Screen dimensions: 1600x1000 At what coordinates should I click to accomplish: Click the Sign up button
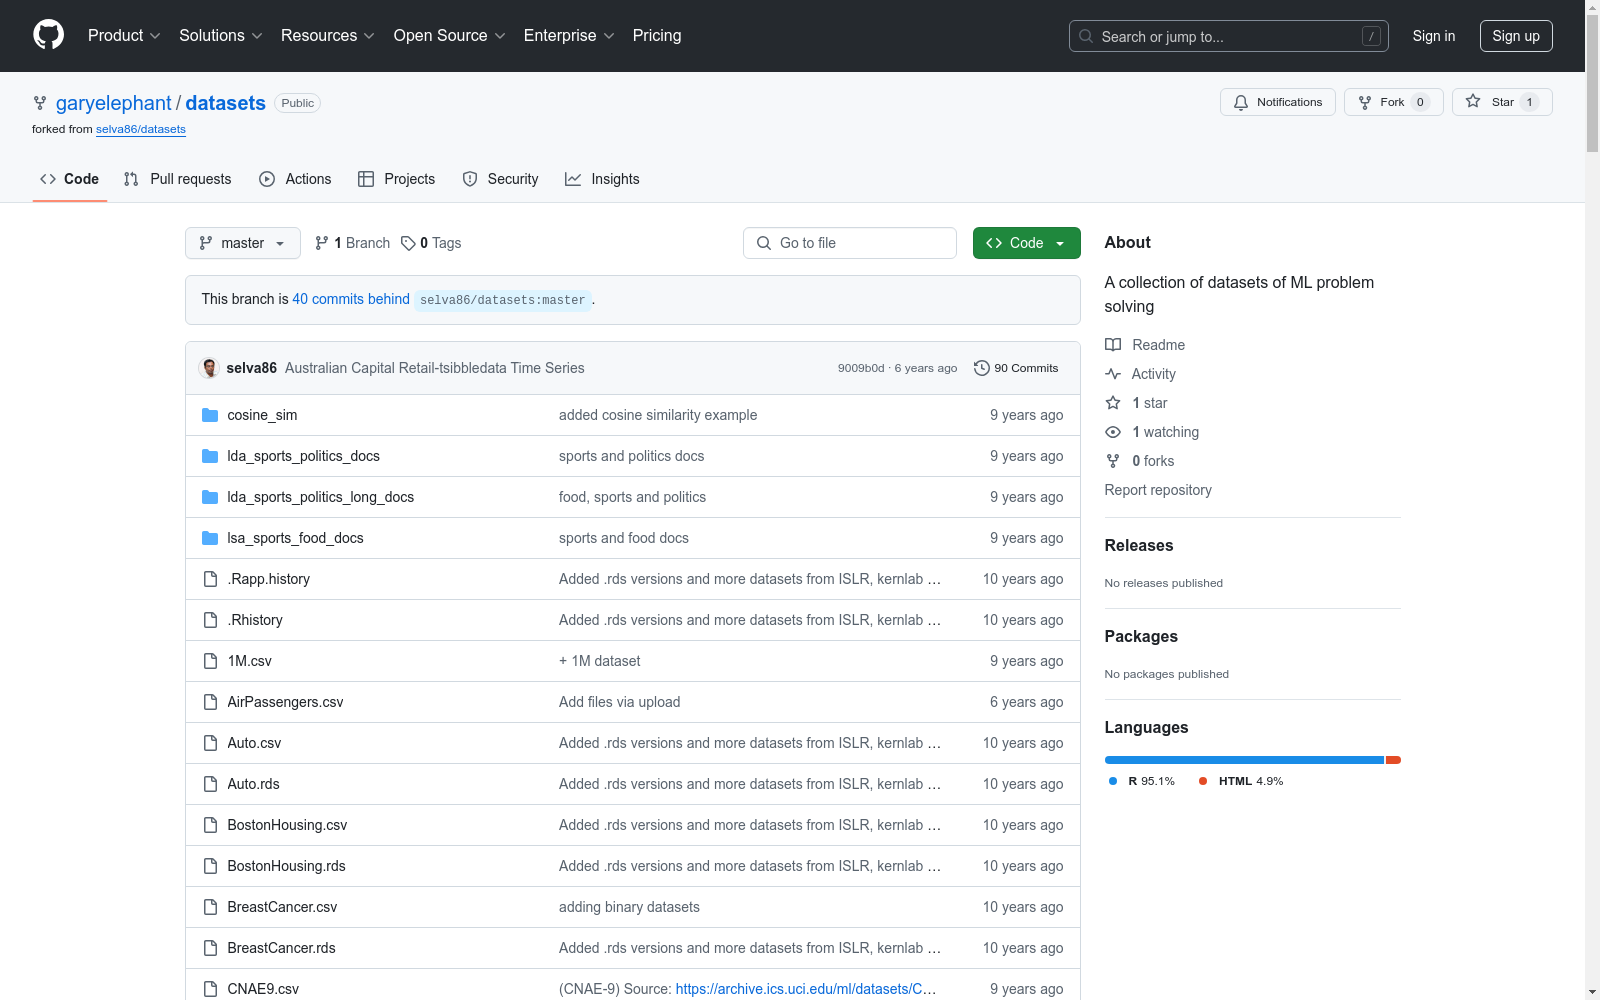(1516, 36)
